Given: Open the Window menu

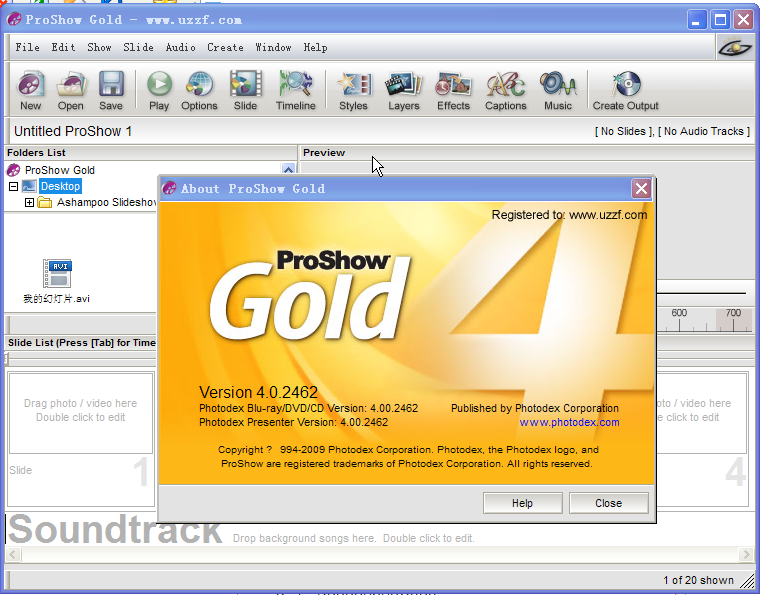Looking at the screenshot, I should (273, 47).
